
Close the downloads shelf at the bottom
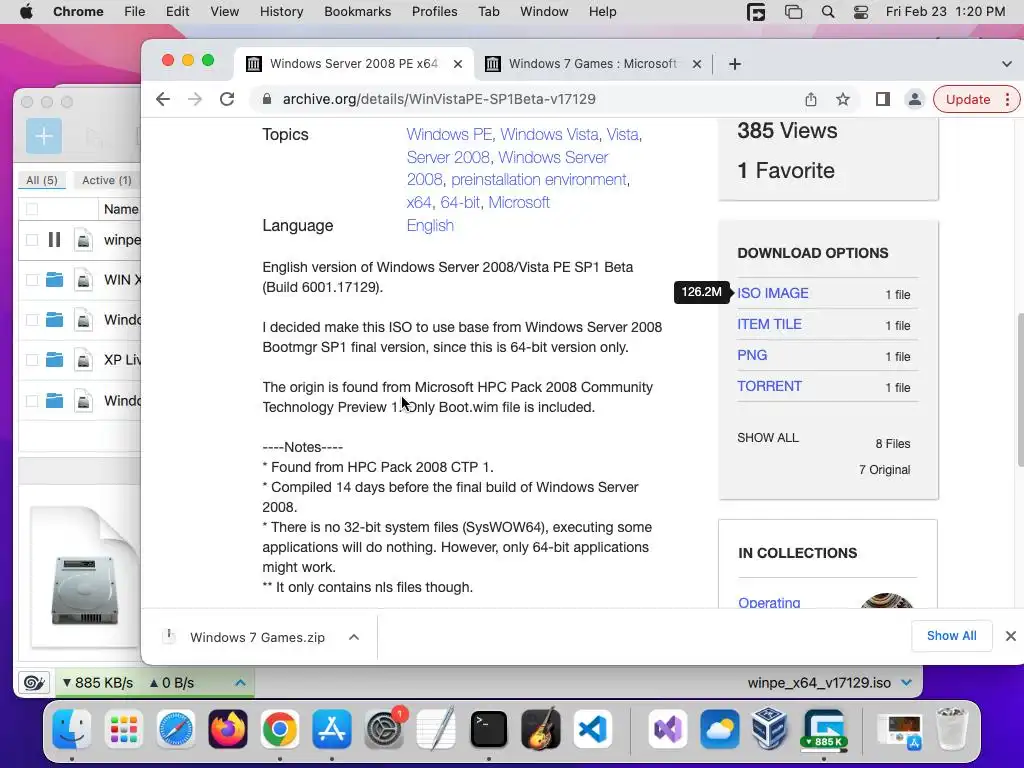tap(1010, 636)
